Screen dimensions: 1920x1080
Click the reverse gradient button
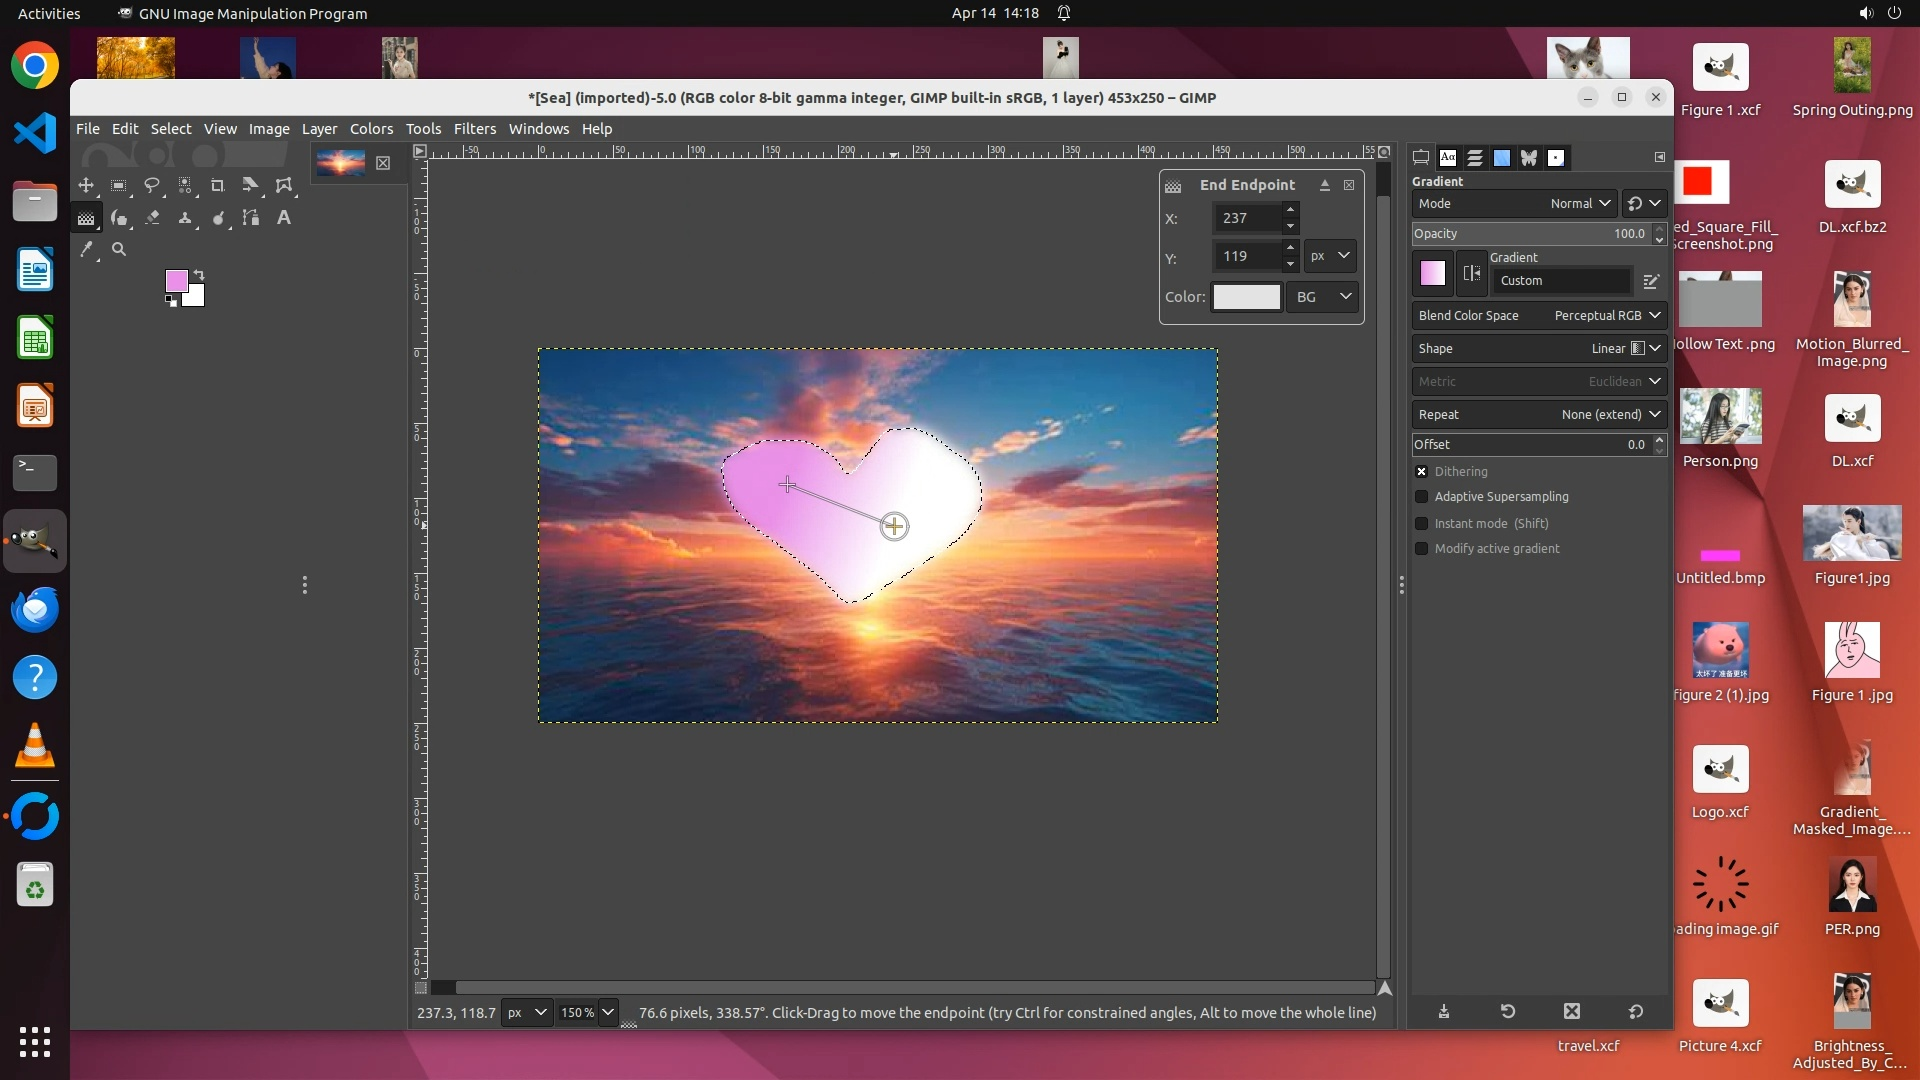pos(1471,273)
